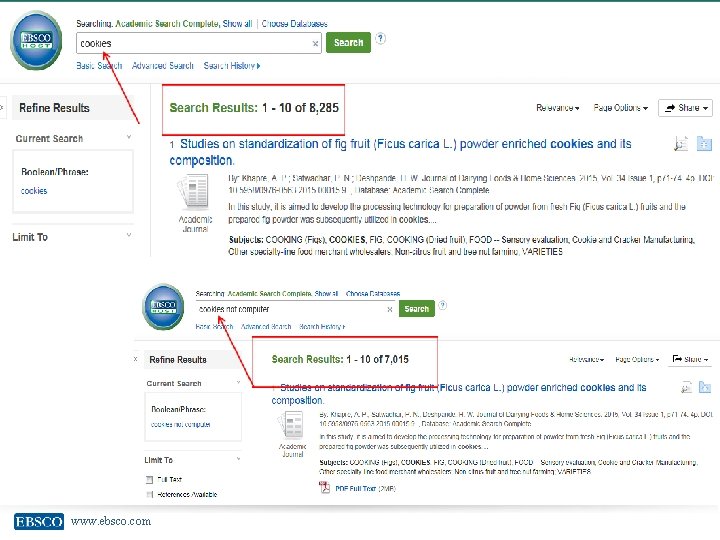The width and height of the screenshot is (720, 540).
Task: Open Page Options dropdown in lower screenshot
Action: tap(637, 359)
